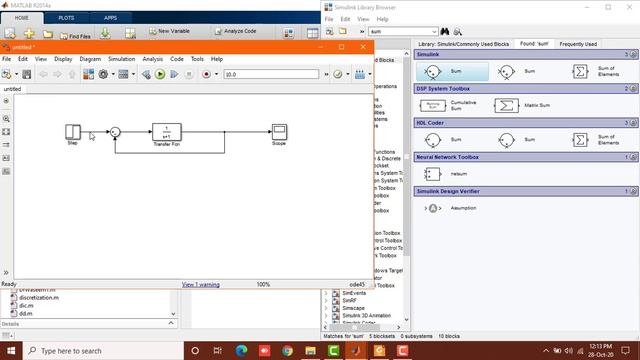Open the dropdown arrow next to Build Model

(370, 74)
